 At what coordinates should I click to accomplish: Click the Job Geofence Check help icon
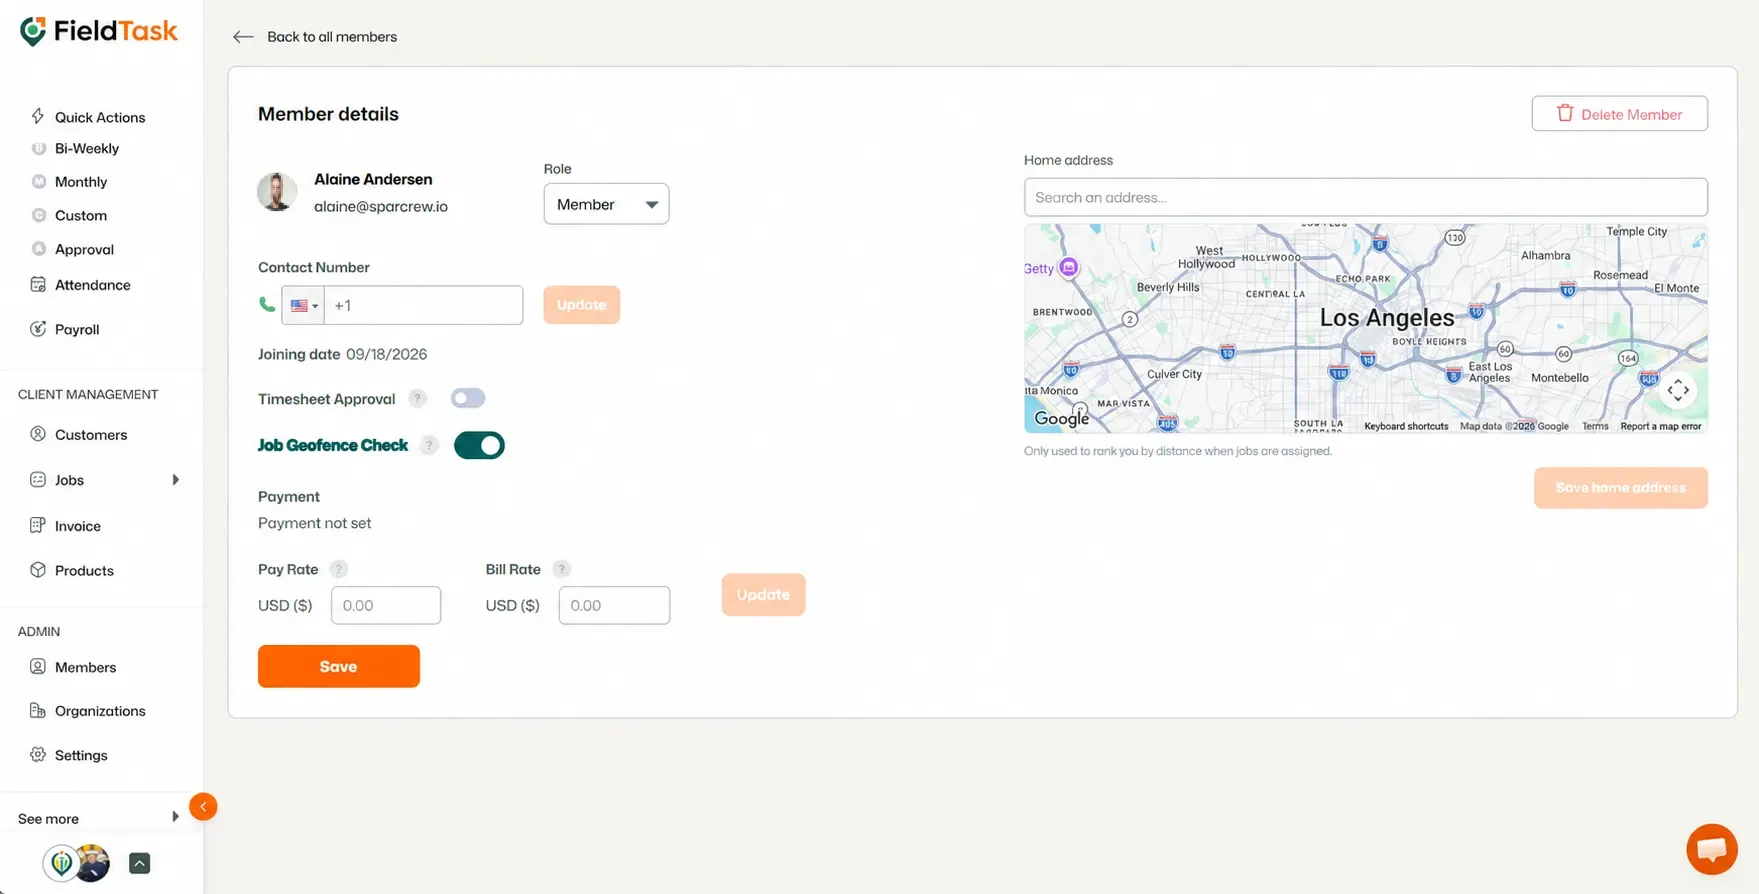(429, 446)
